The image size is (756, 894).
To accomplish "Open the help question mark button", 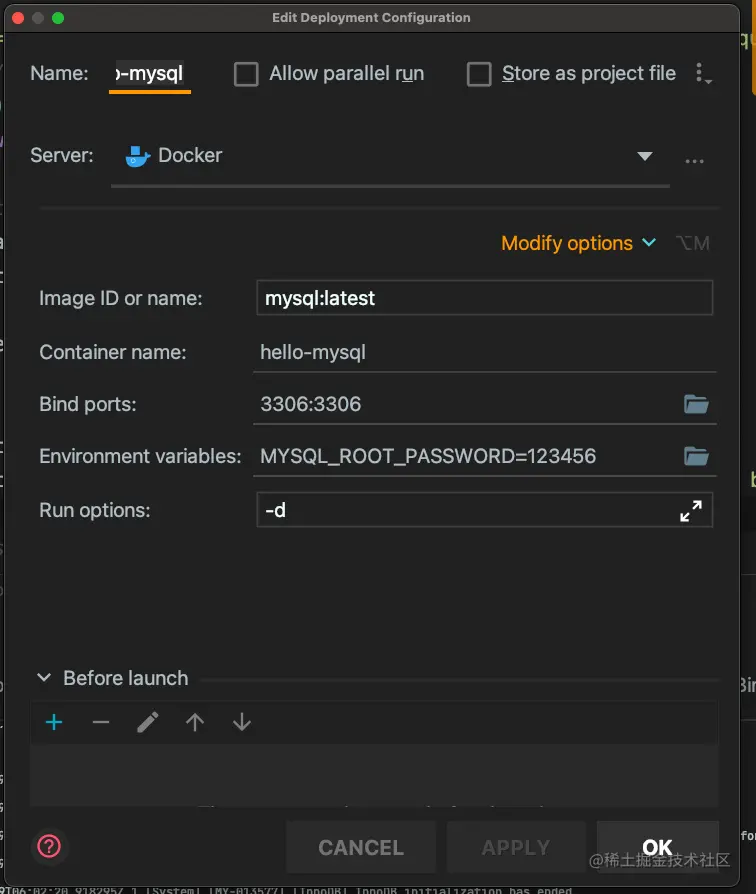I will coord(49,846).
